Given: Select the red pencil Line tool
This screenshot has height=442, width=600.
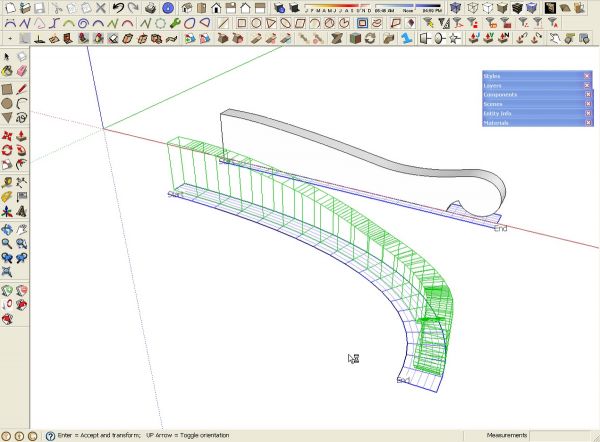Looking at the screenshot, I should (x=21, y=89).
